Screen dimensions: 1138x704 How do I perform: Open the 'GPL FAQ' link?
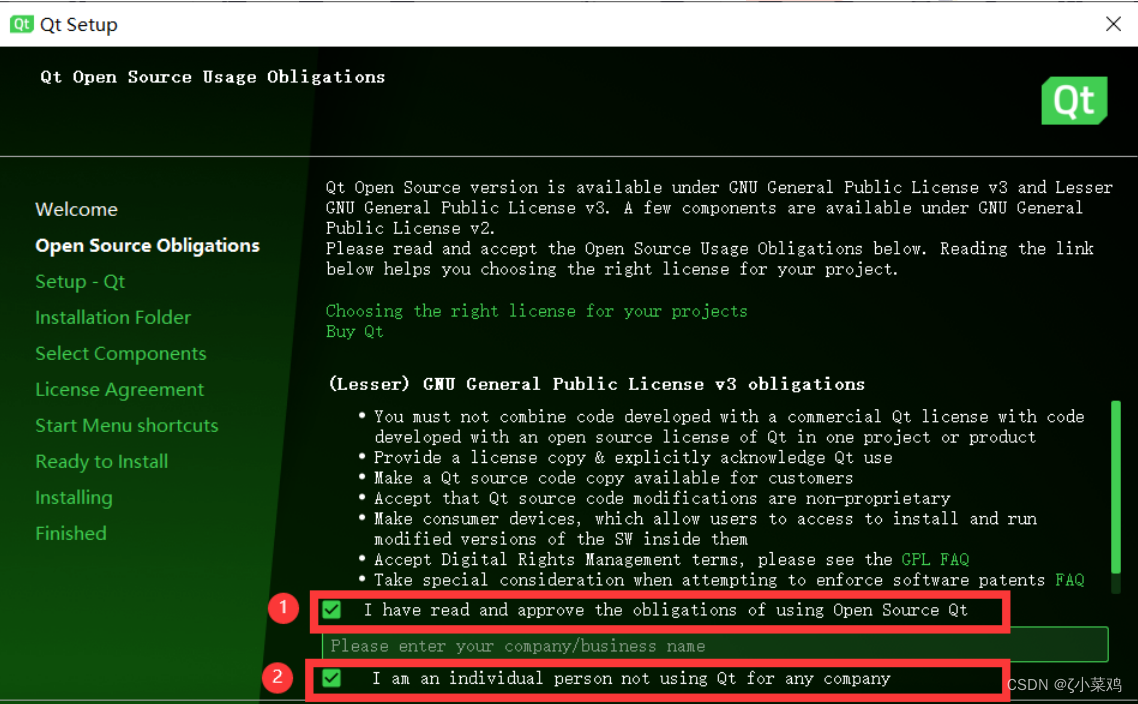click(x=935, y=560)
